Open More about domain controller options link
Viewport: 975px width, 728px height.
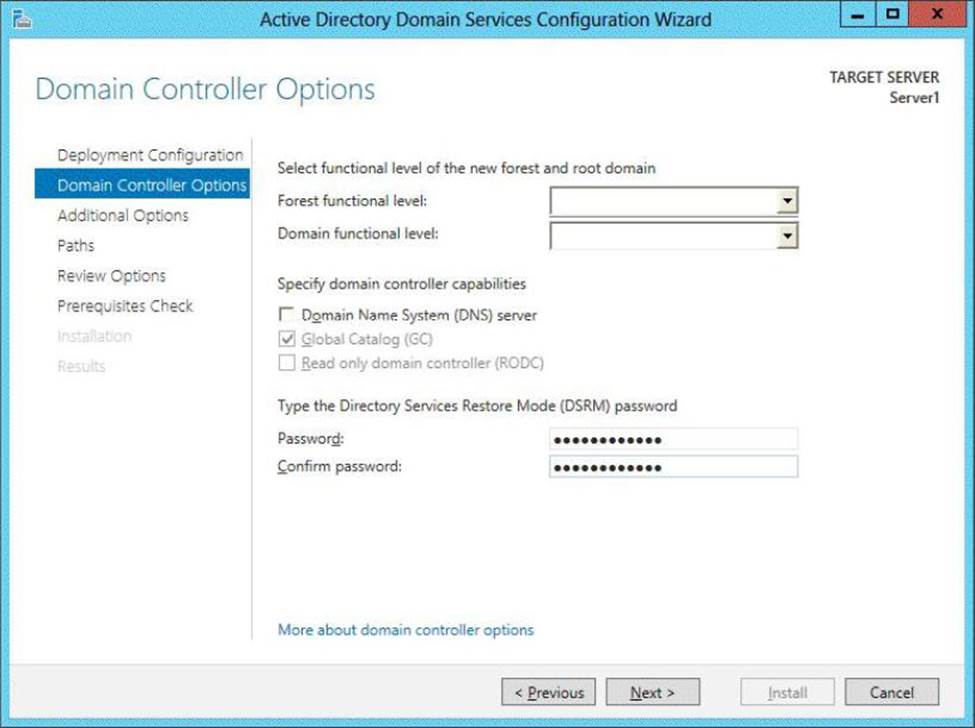[405, 630]
